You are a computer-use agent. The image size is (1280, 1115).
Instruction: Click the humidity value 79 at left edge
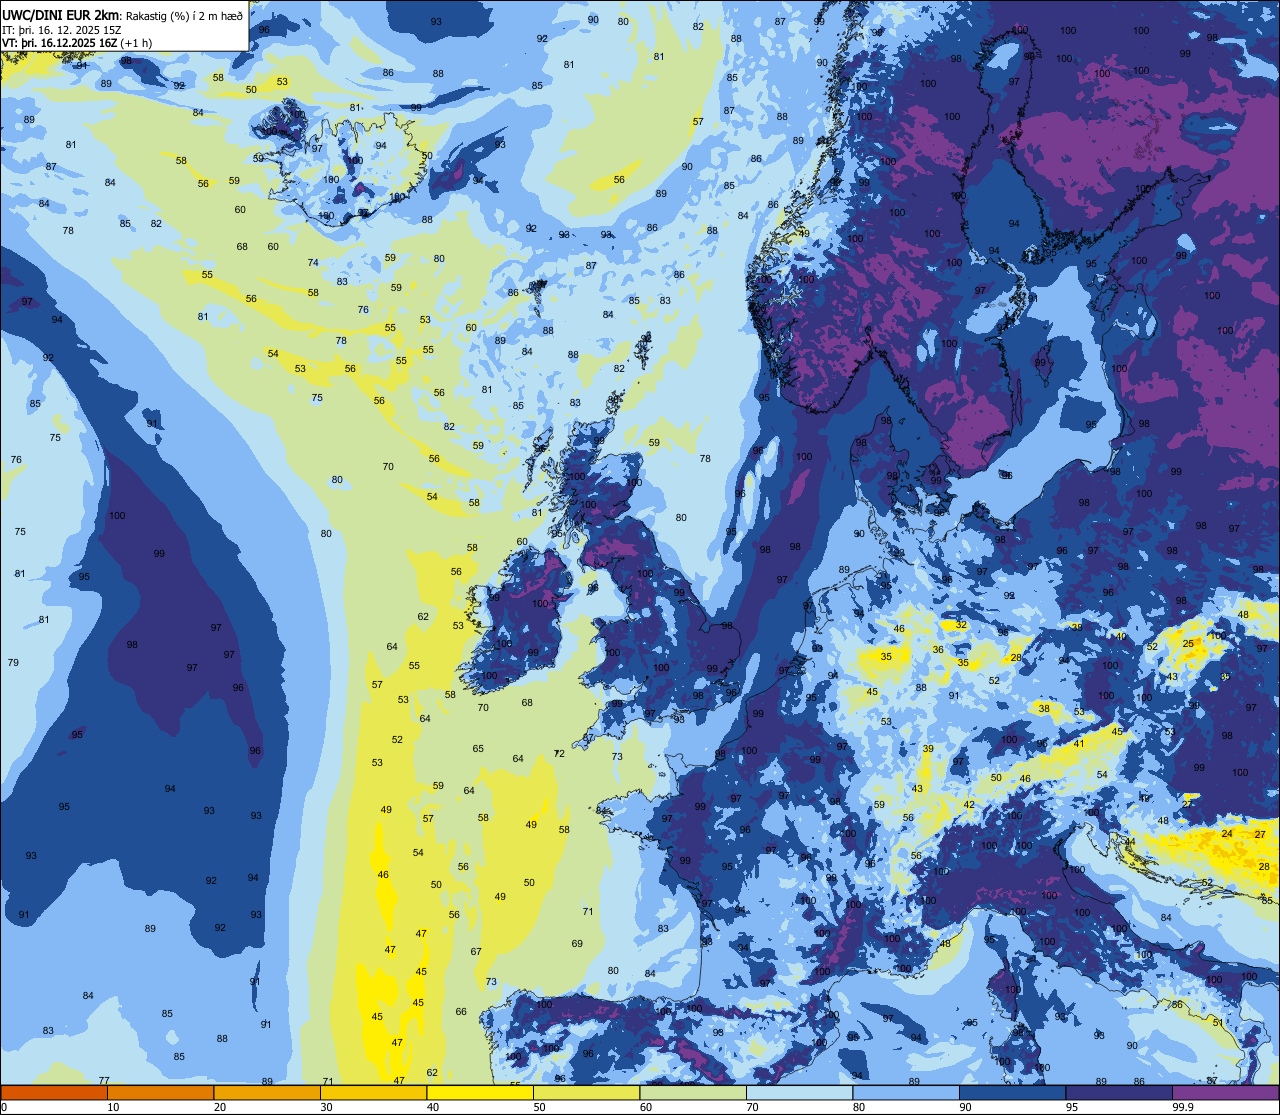click(x=13, y=663)
